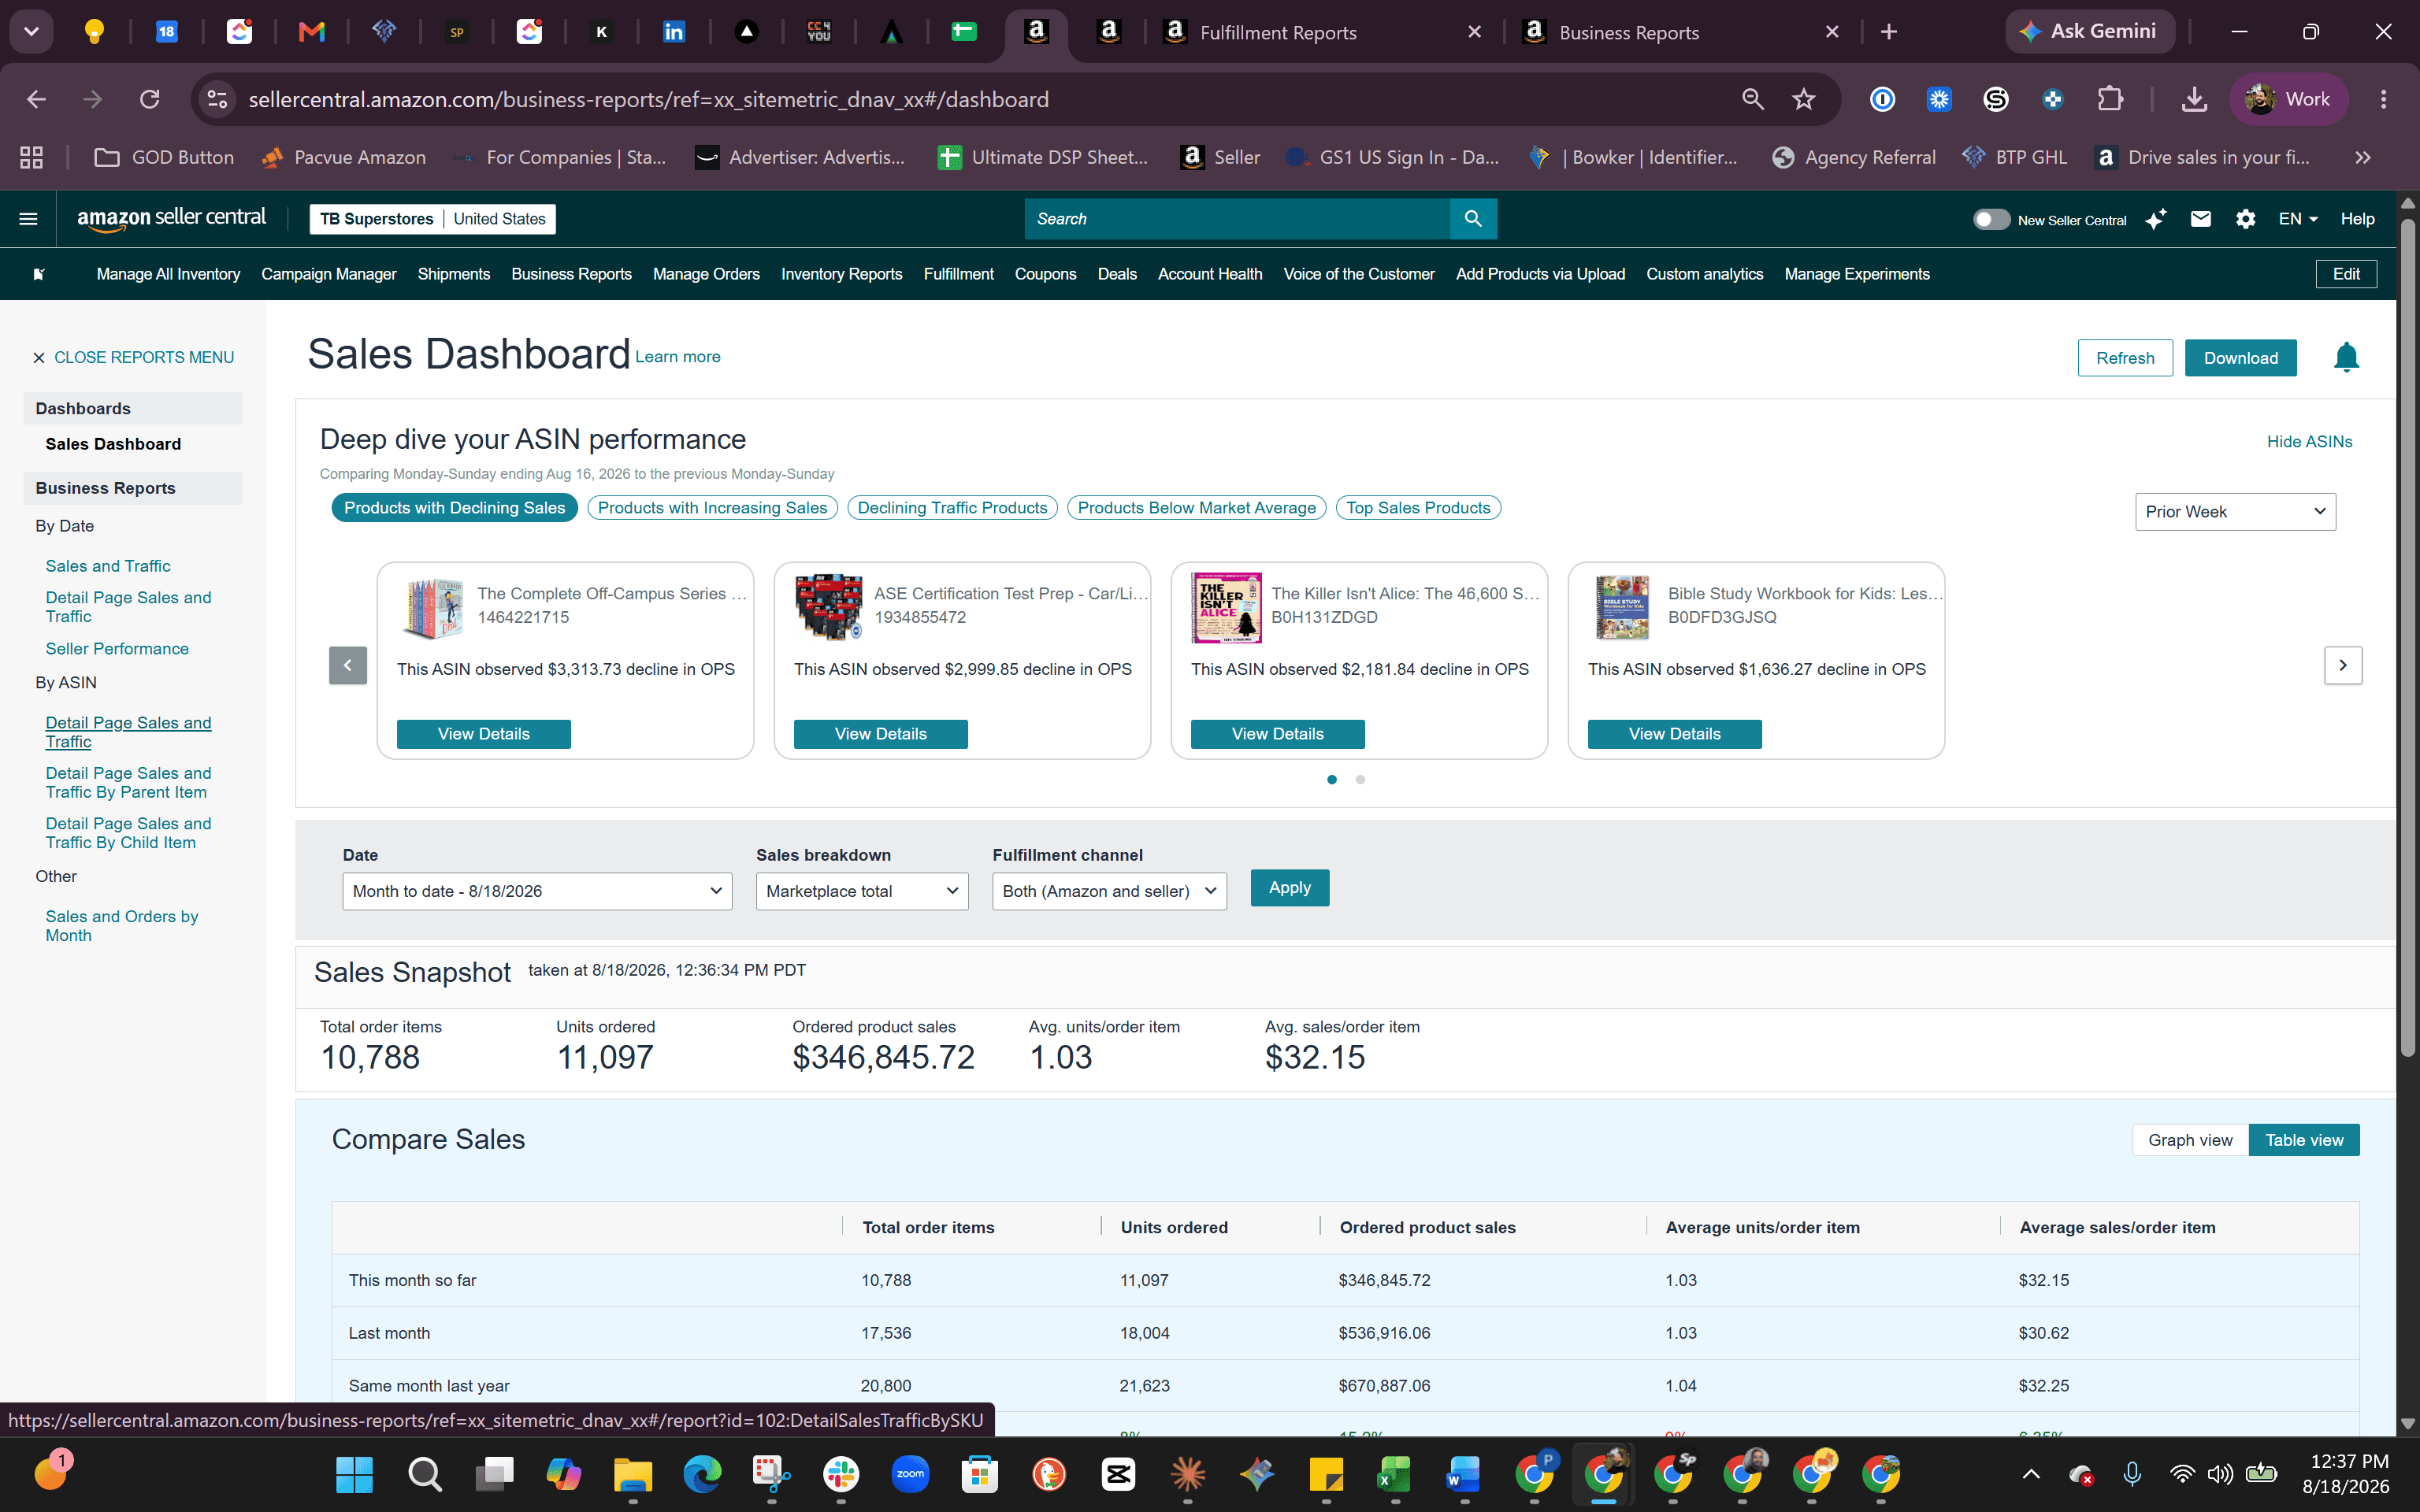Open Sales and Orders by Month report link
This screenshot has width=2420, height=1512.
[x=122, y=926]
